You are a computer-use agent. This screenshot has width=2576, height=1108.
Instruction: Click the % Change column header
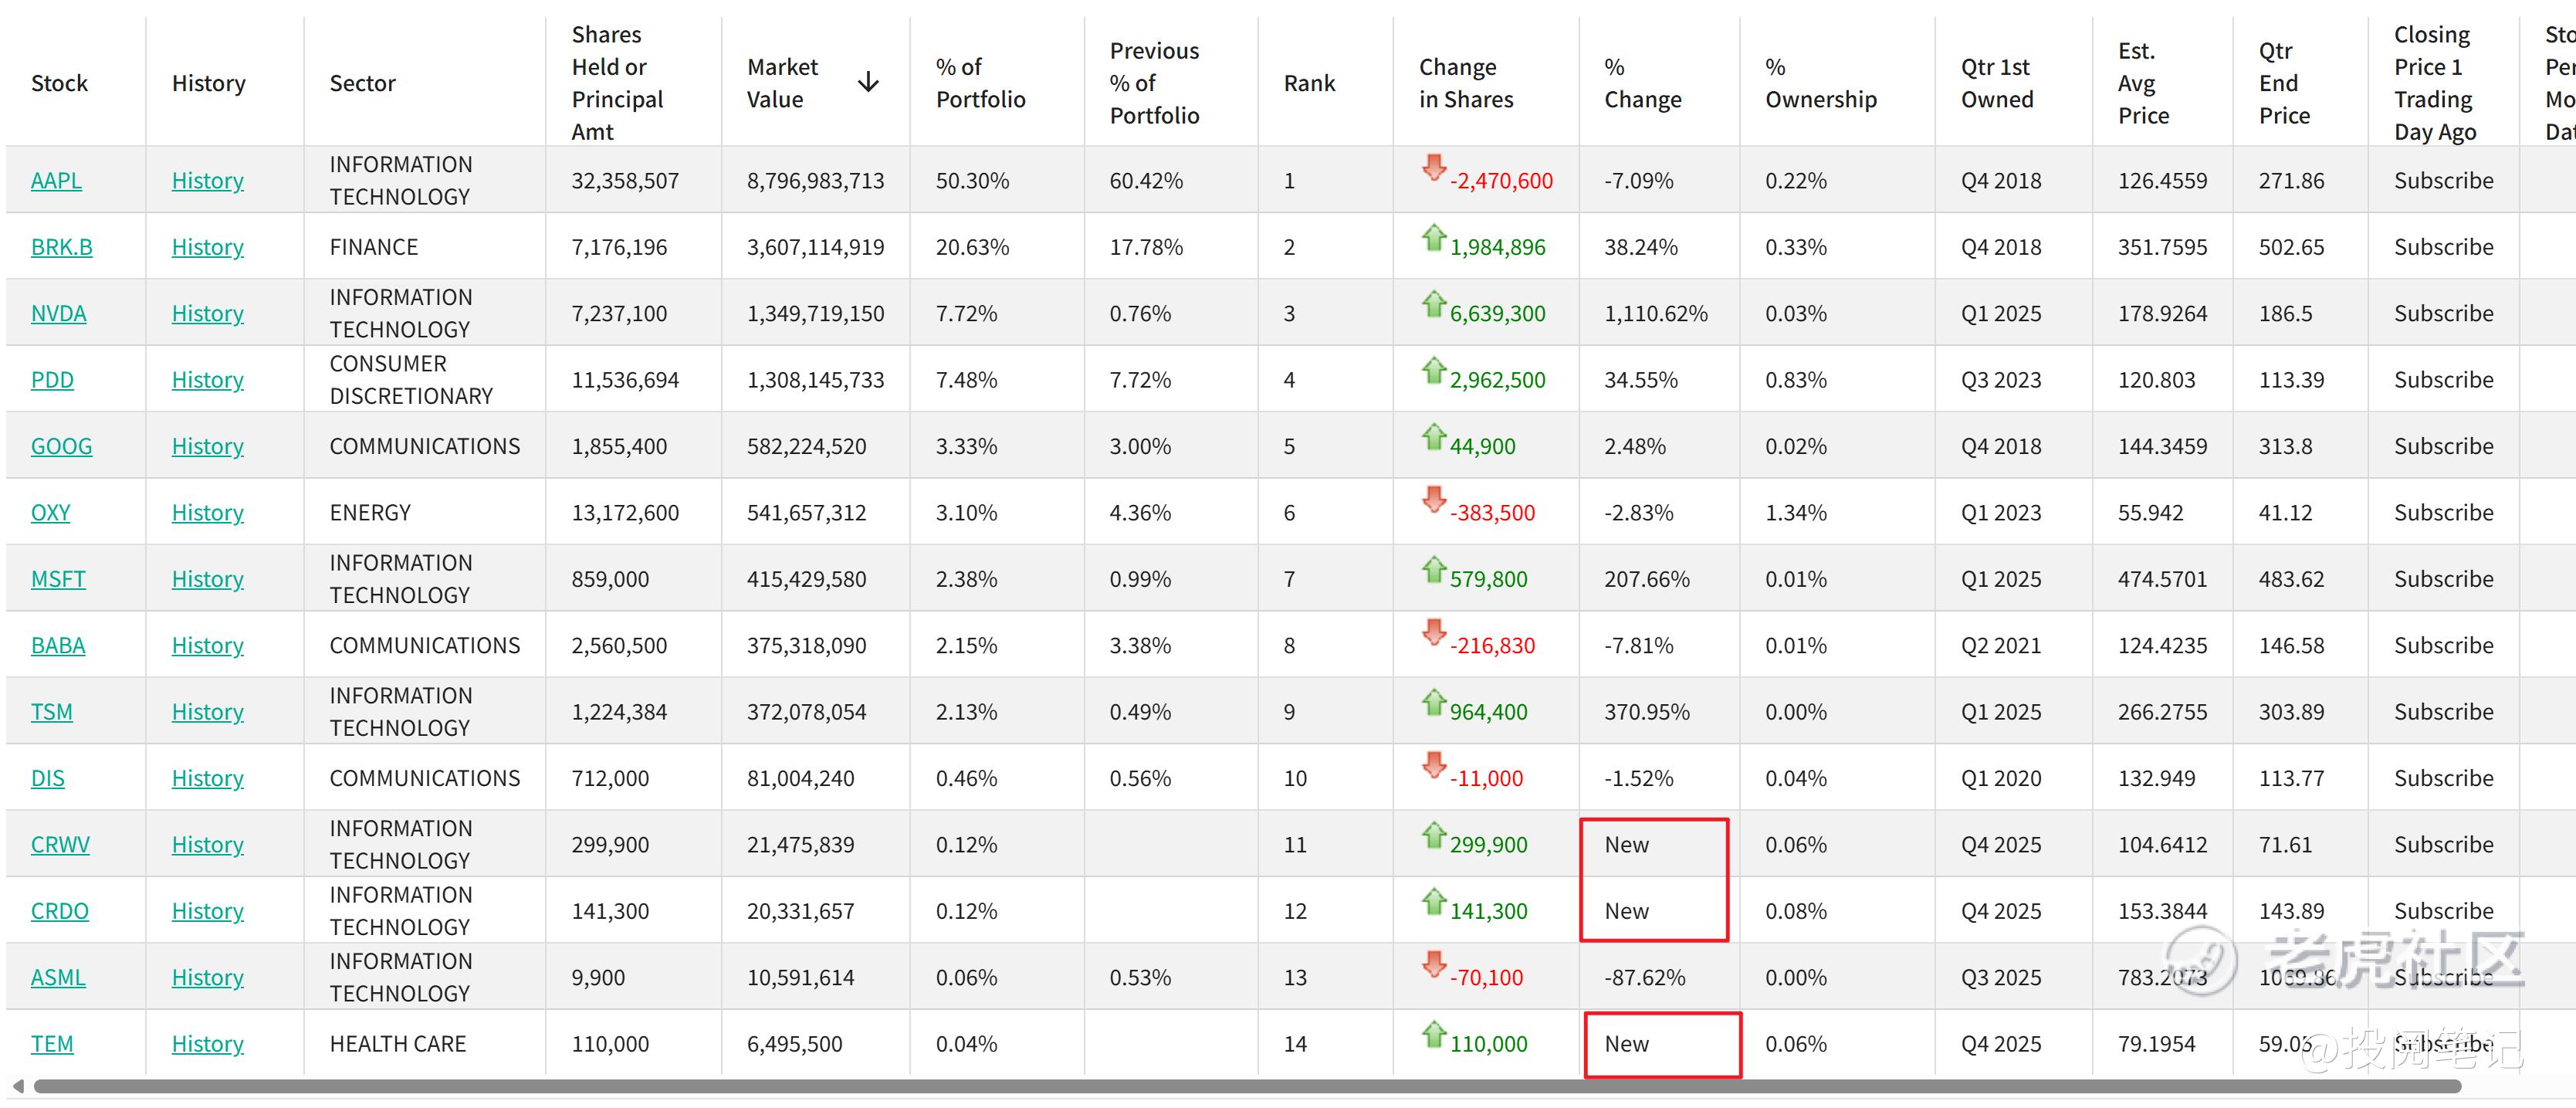click(x=1642, y=83)
